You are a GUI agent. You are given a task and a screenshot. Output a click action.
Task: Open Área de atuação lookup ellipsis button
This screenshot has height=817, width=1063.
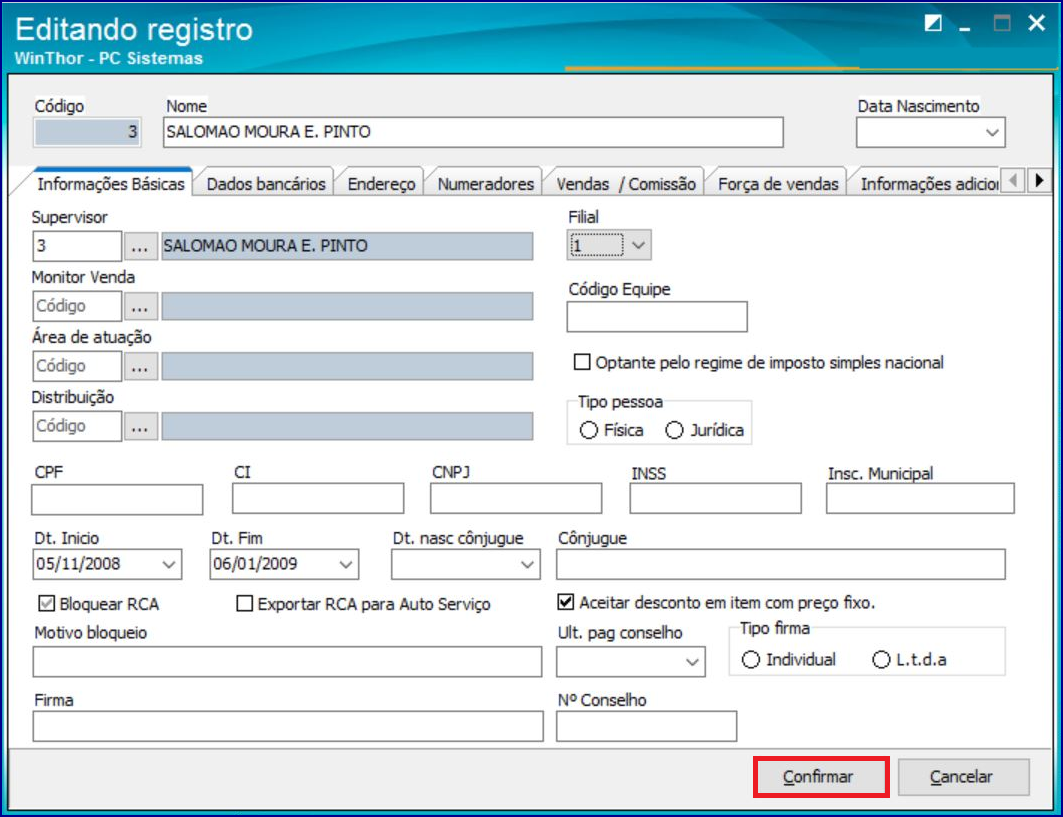(x=140, y=367)
